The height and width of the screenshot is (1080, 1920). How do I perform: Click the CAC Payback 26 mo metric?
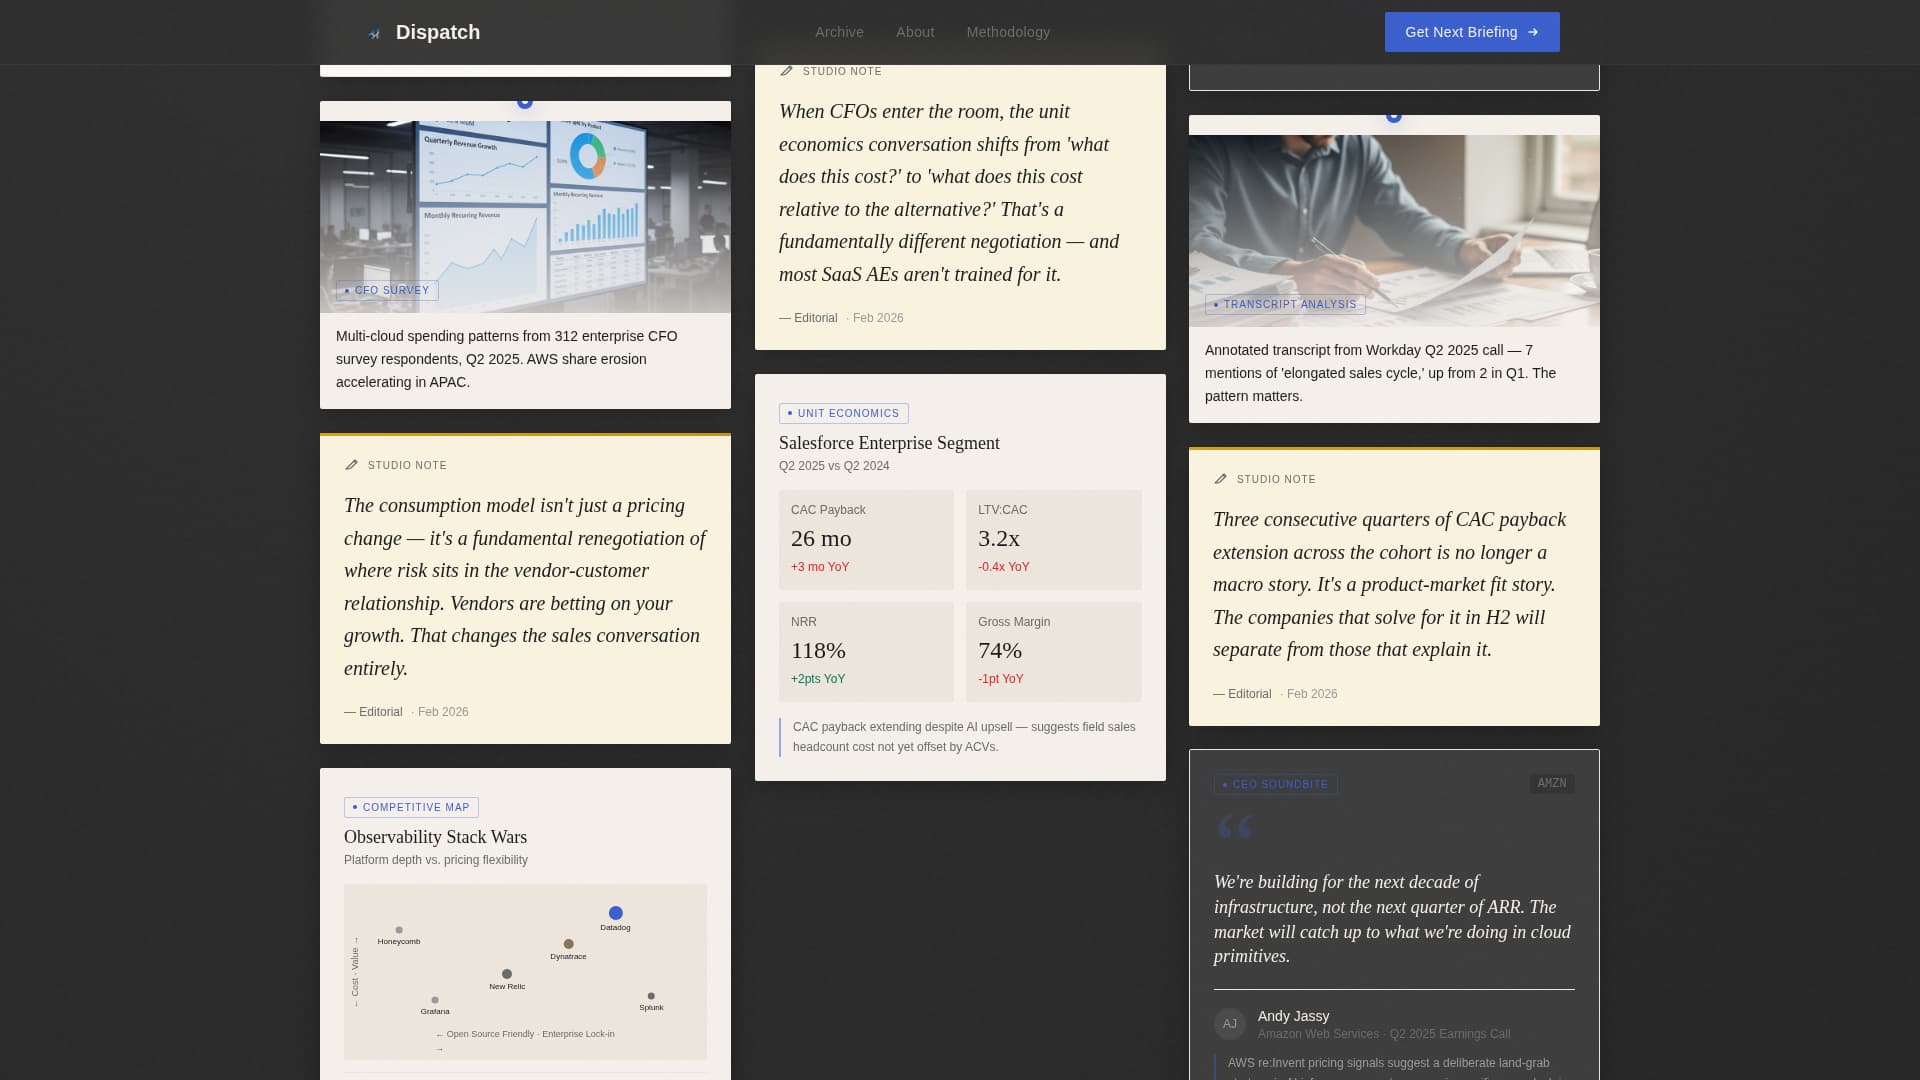[866, 540]
